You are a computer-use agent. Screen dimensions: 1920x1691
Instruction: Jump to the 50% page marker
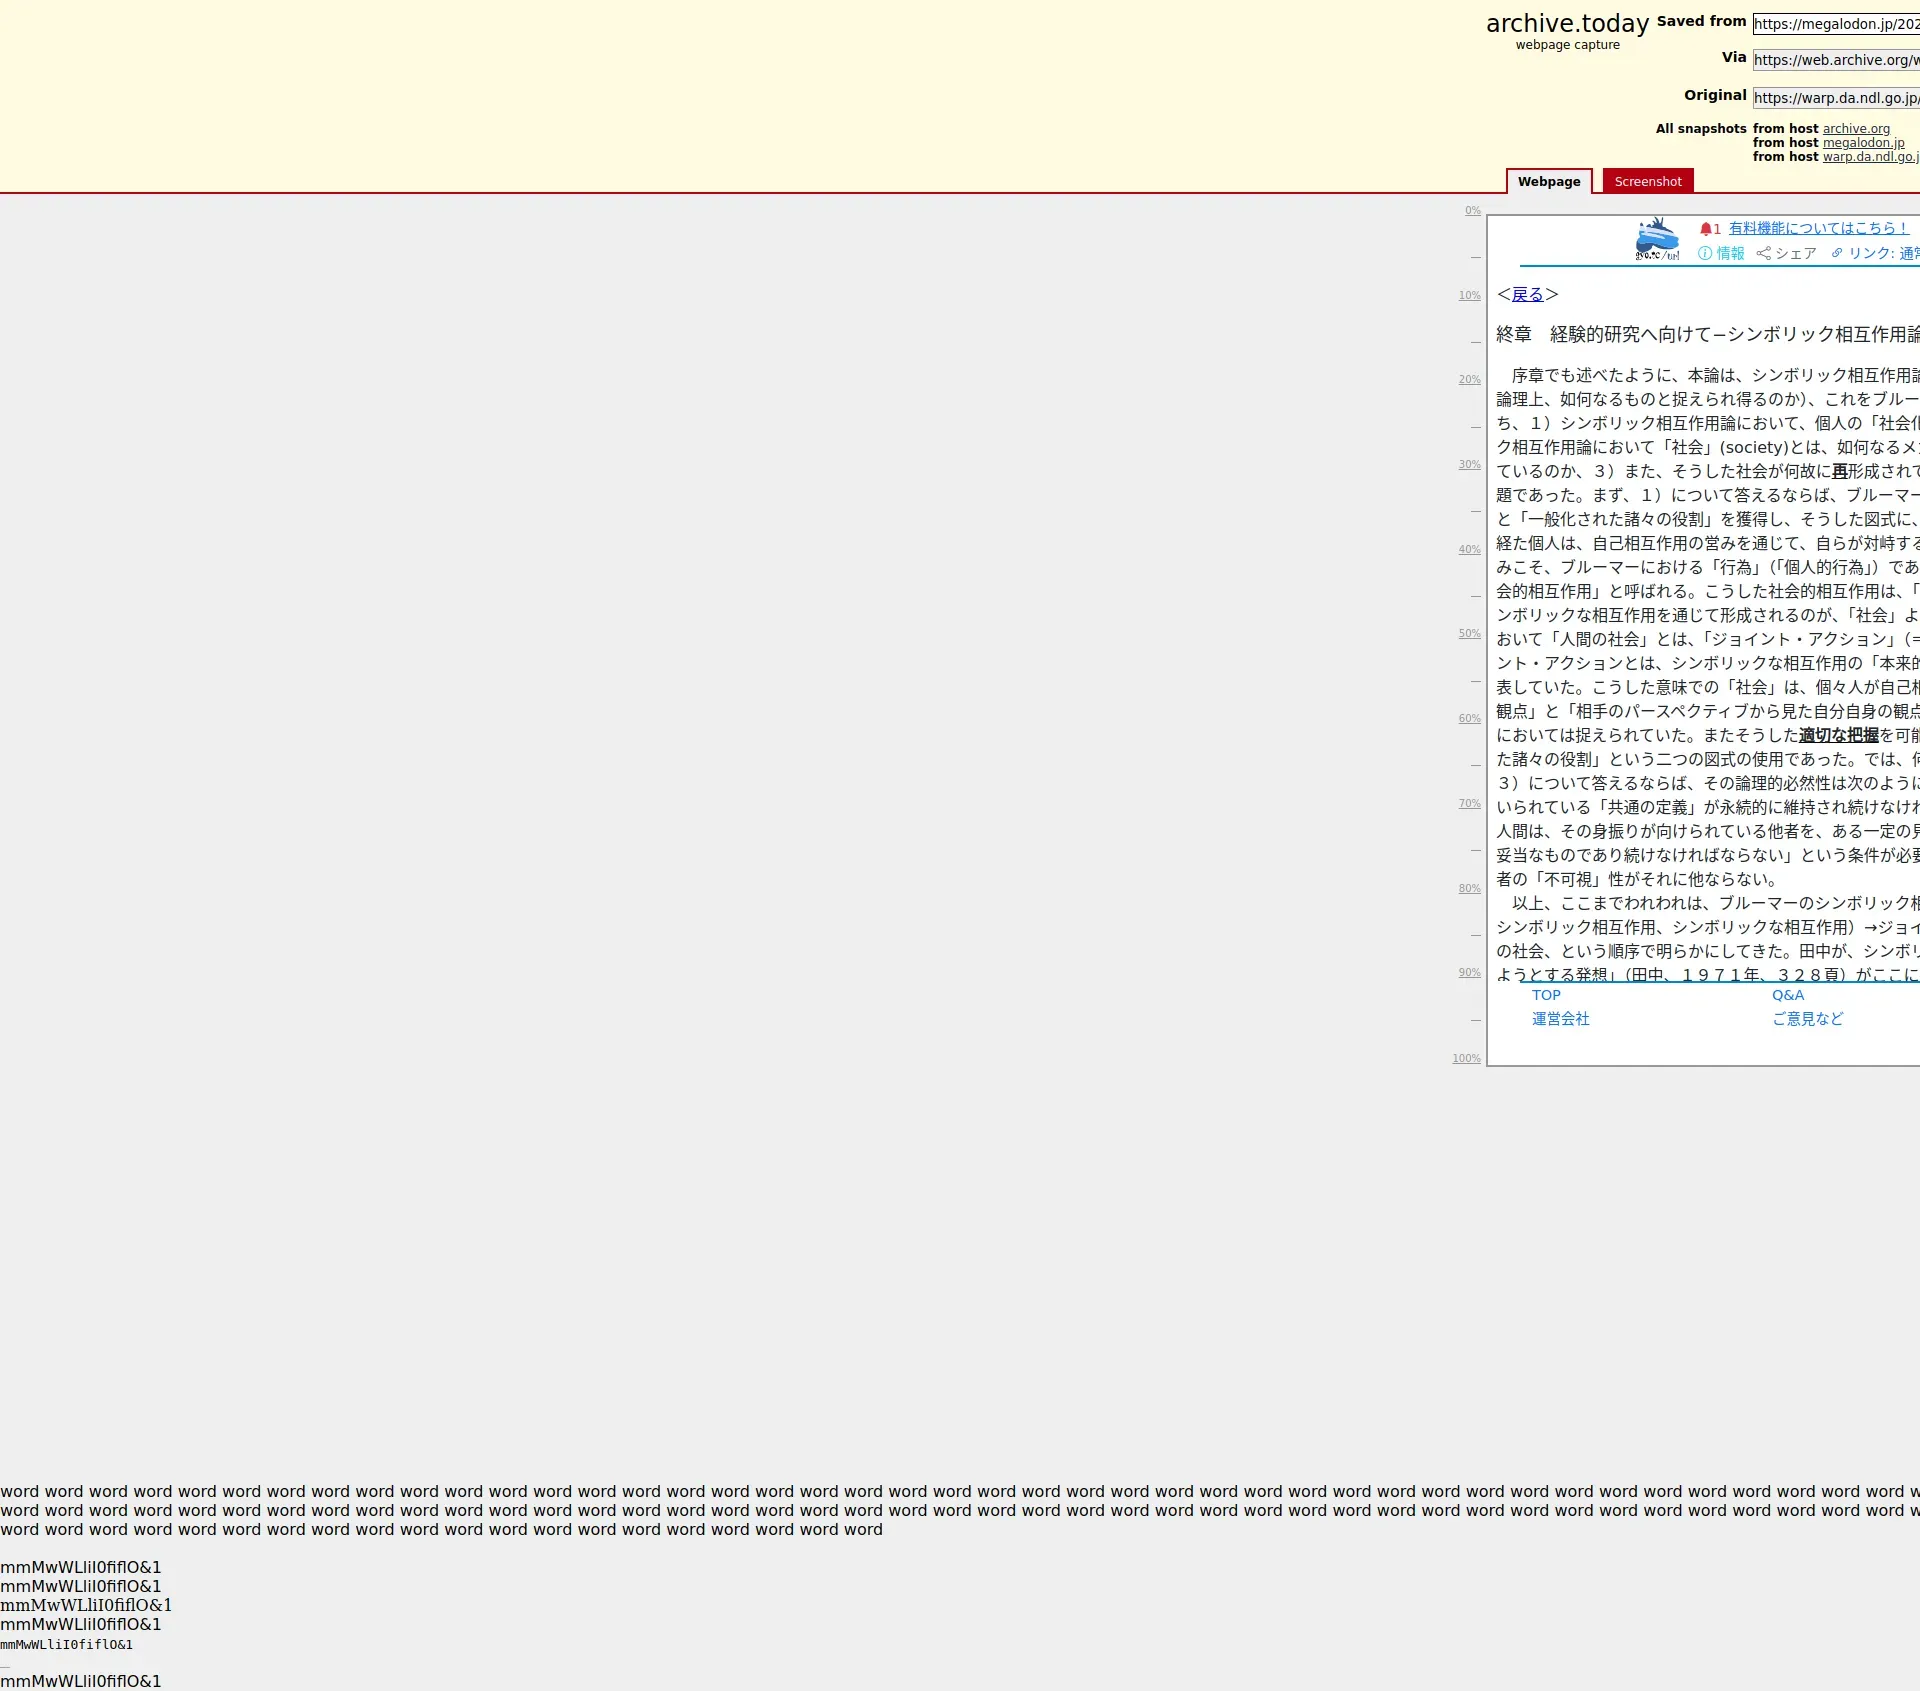point(1469,634)
